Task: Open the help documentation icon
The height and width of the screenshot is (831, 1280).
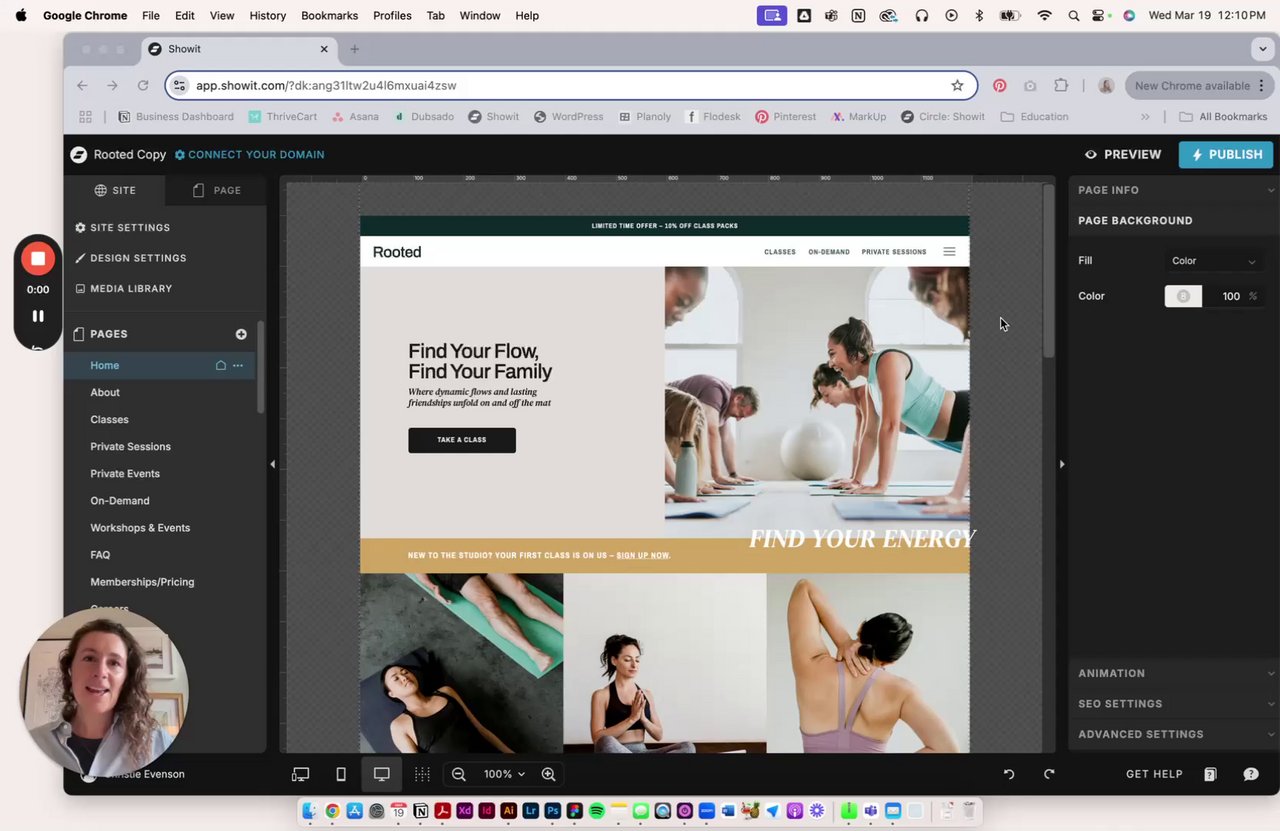Action: point(1210,774)
